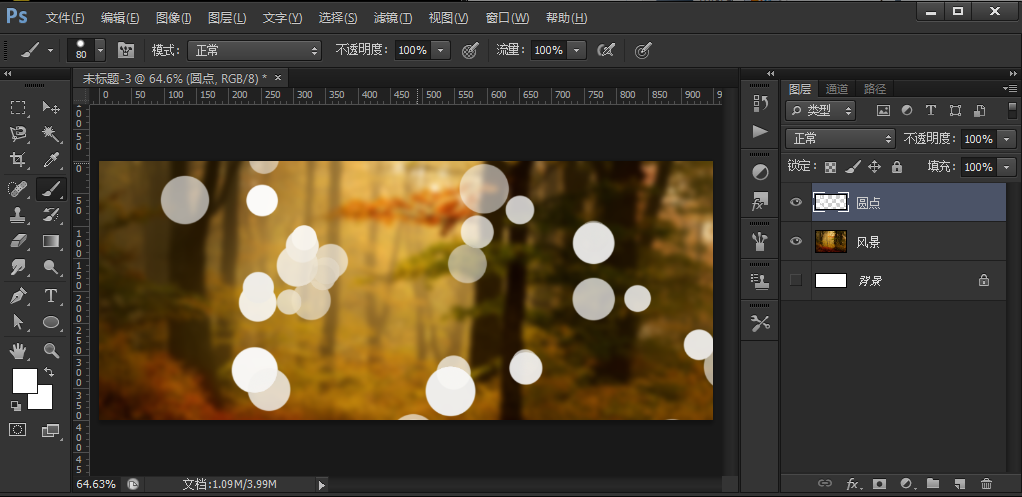Select the Dodge tool
Image resolution: width=1022 pixels, height=497 pixels.
pos(51,266)
